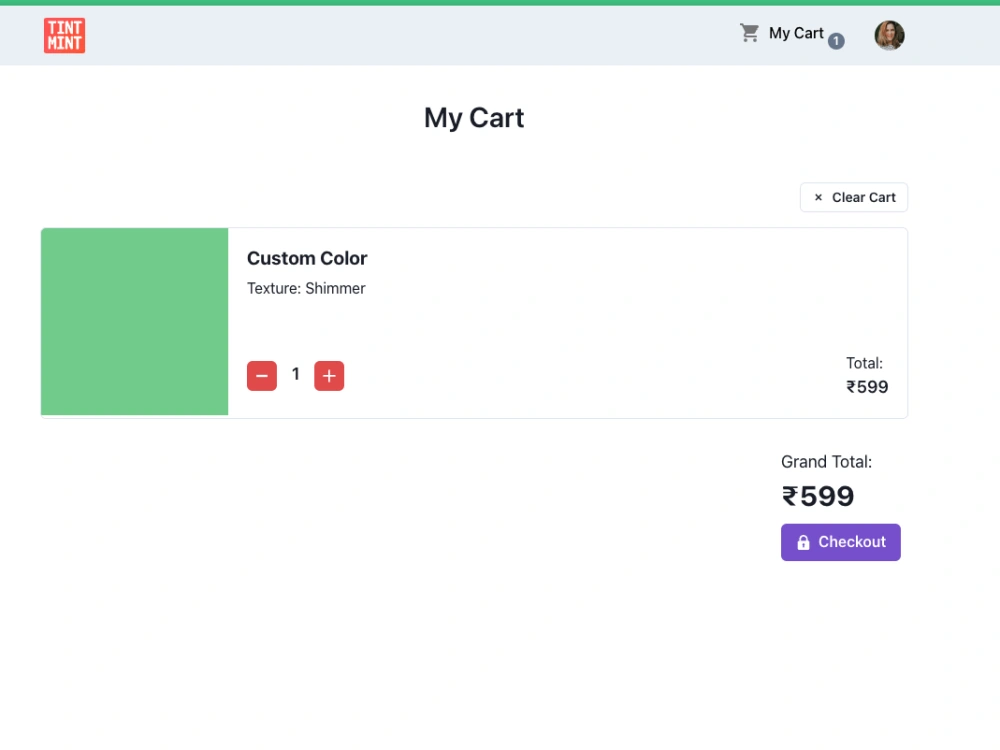Click the quantity value 1
Screen dimensions: 1000x750
[295, 374]
